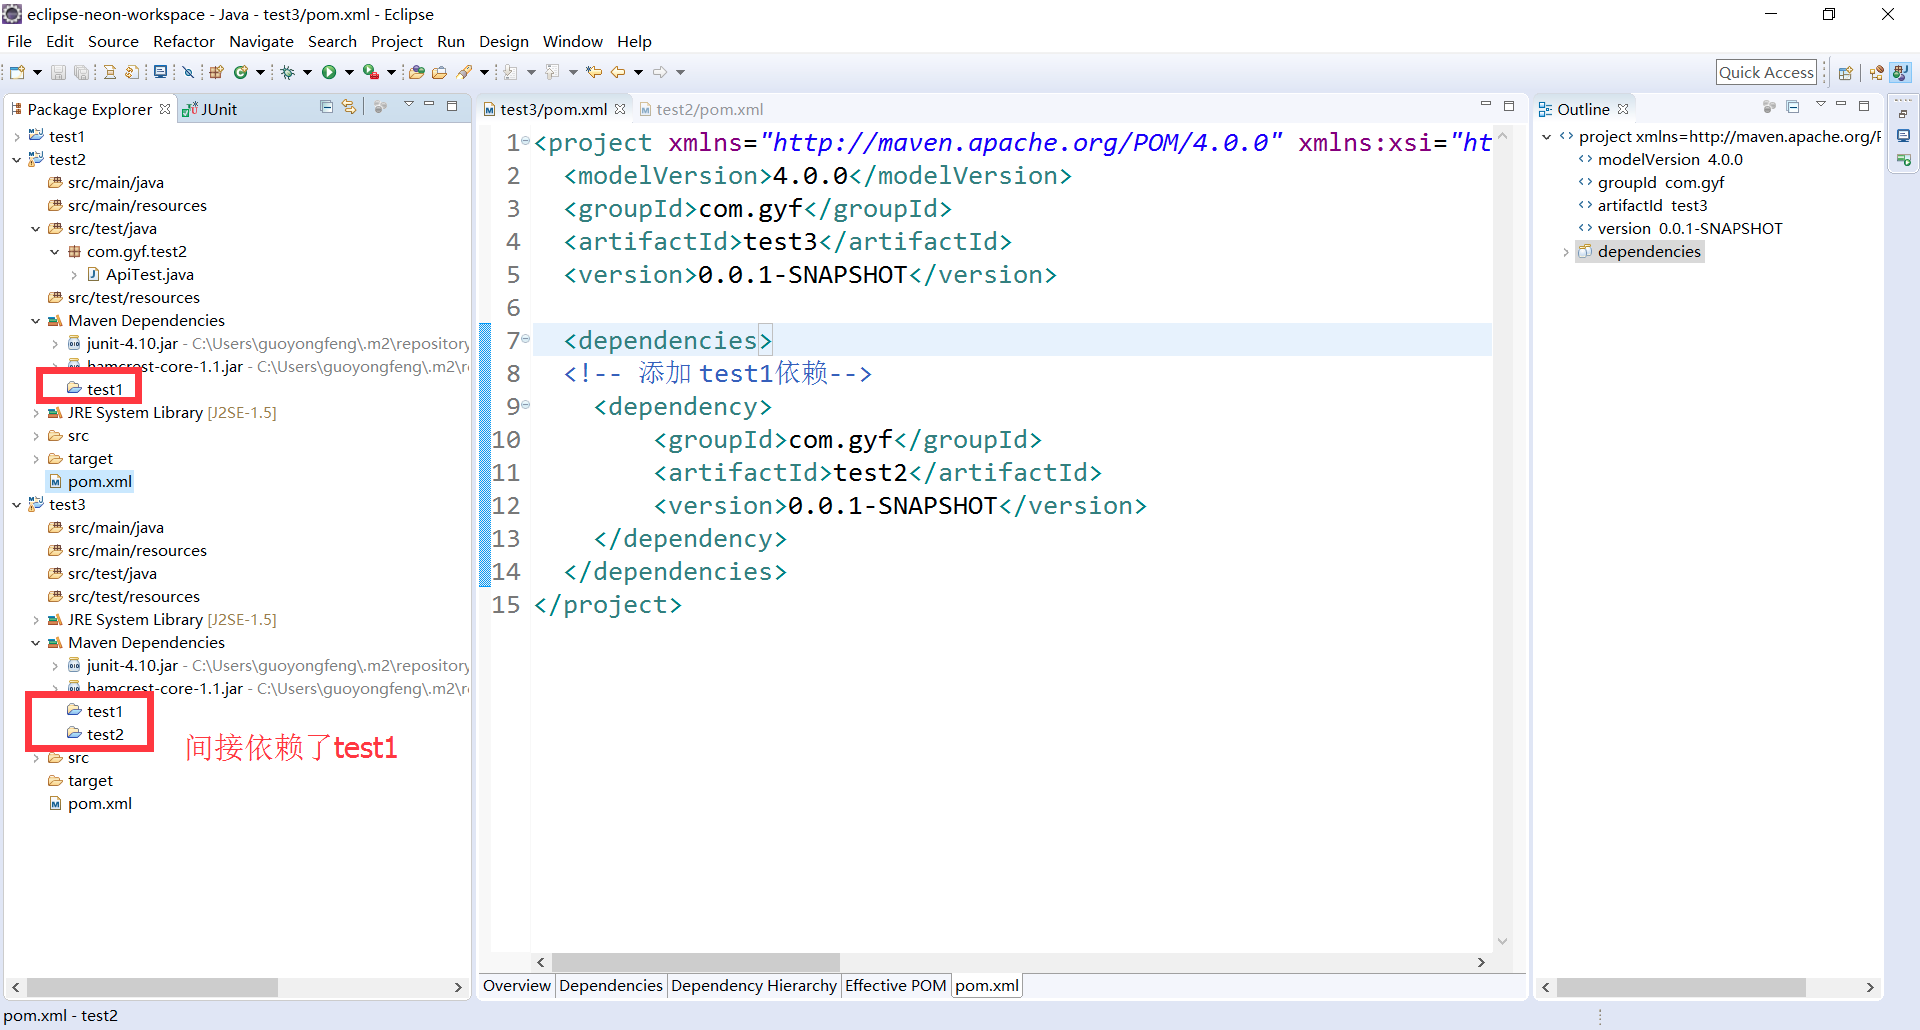Click the green Run toolbar button
1920x1030 pixels.
pyautogui.click(x=329, y=72)
